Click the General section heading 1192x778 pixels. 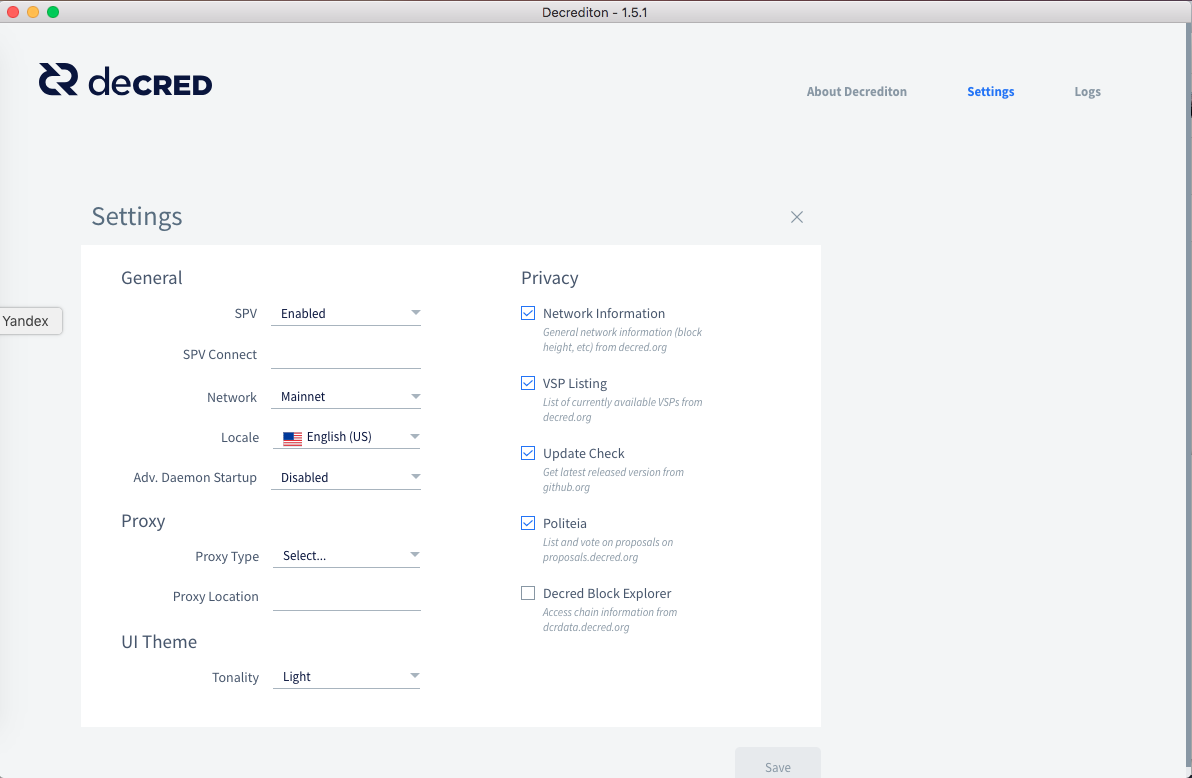tap(151, 278)
